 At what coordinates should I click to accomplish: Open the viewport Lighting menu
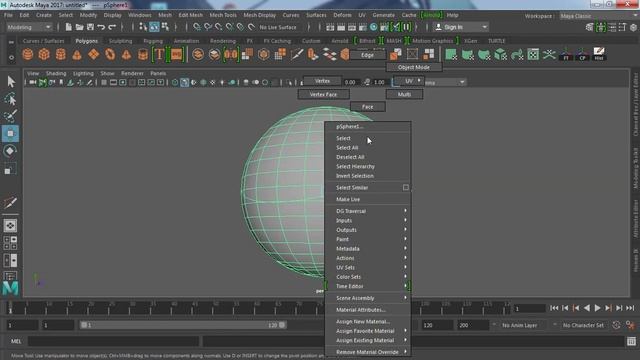pyautogui.click(x=83, y=73)
